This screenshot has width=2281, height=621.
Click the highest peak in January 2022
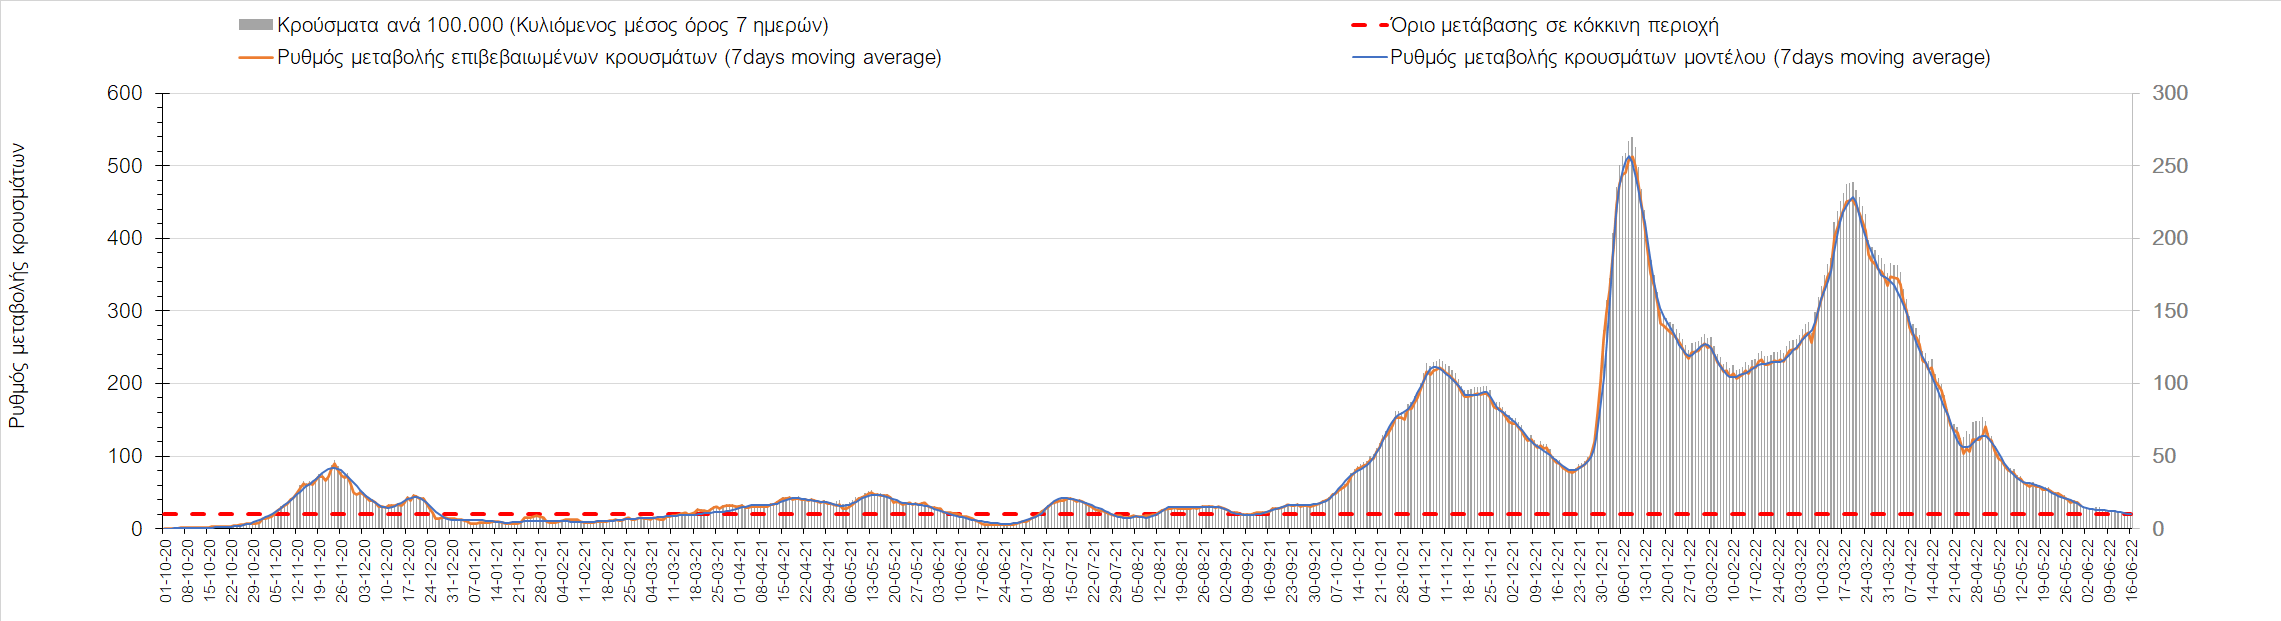(1630, 157)
